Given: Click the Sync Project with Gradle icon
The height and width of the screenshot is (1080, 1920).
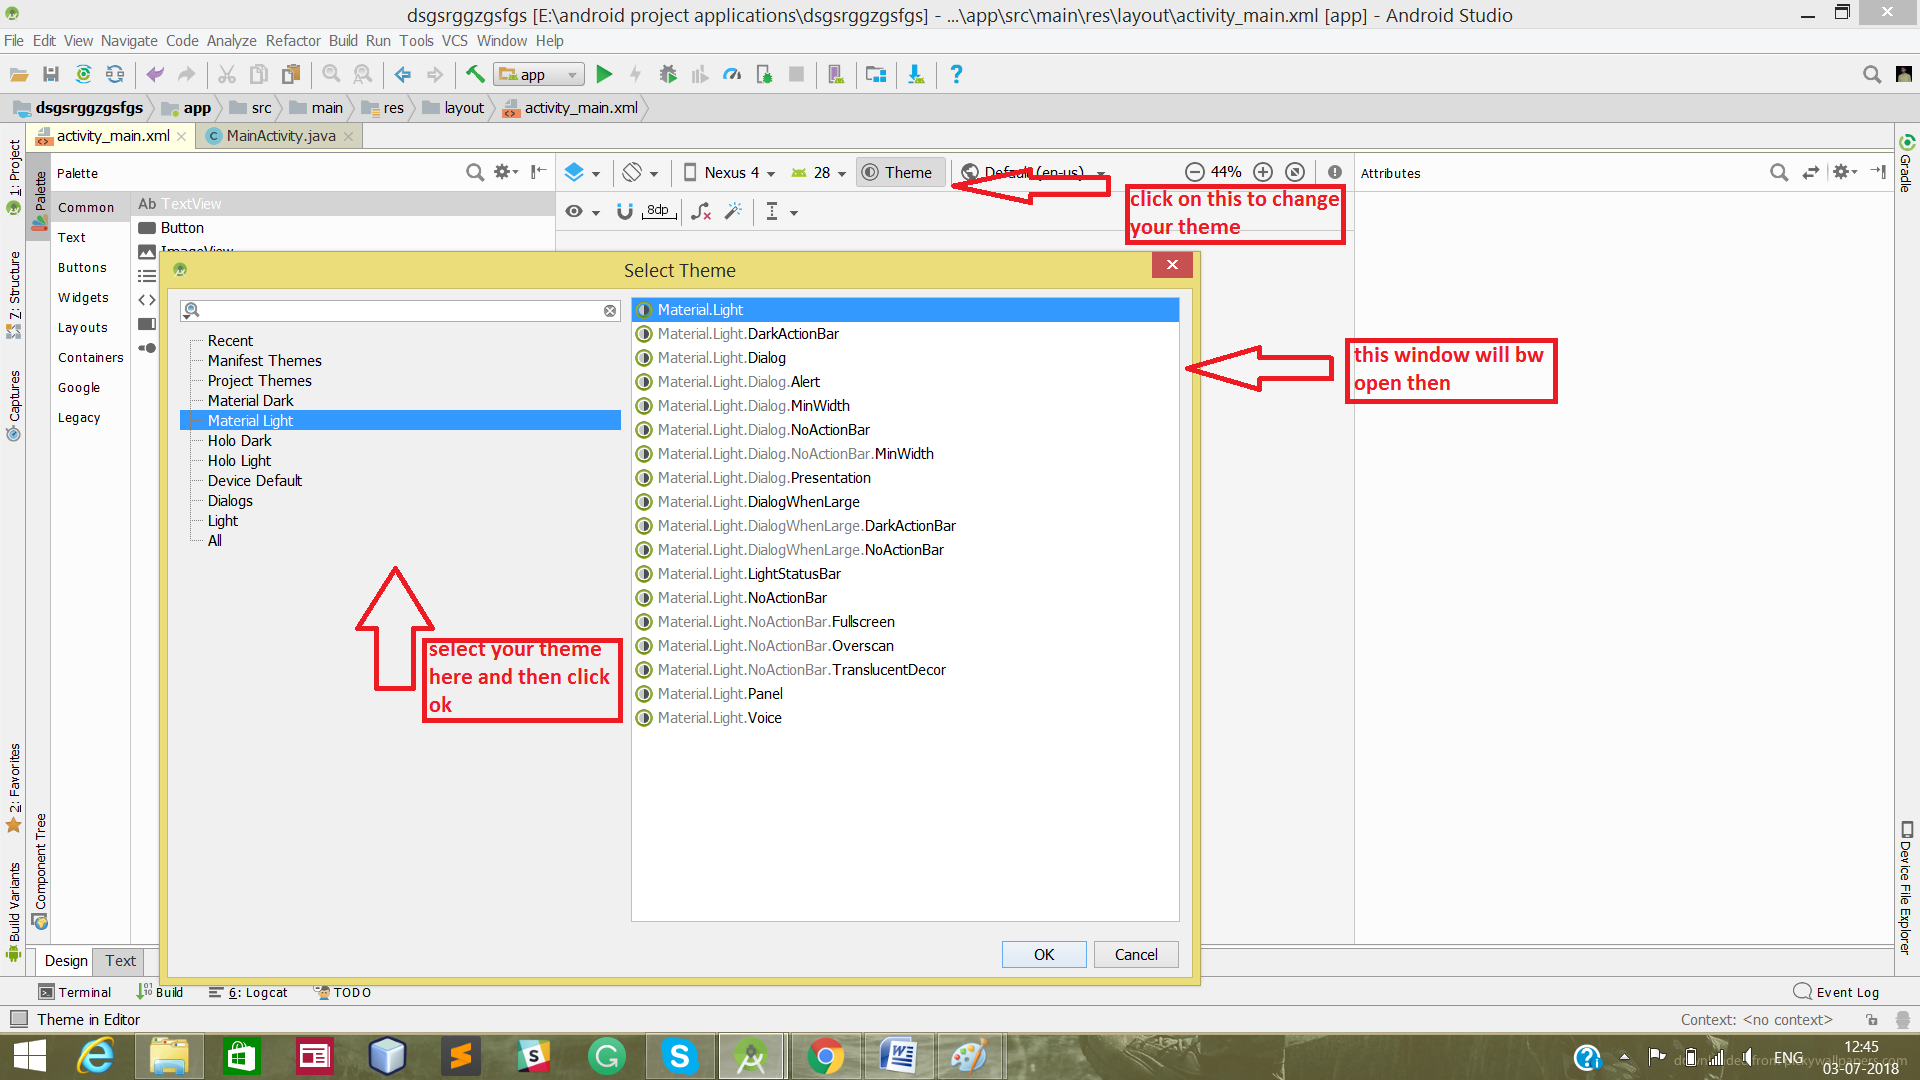Looking at the screenshot, I should 83,74.
